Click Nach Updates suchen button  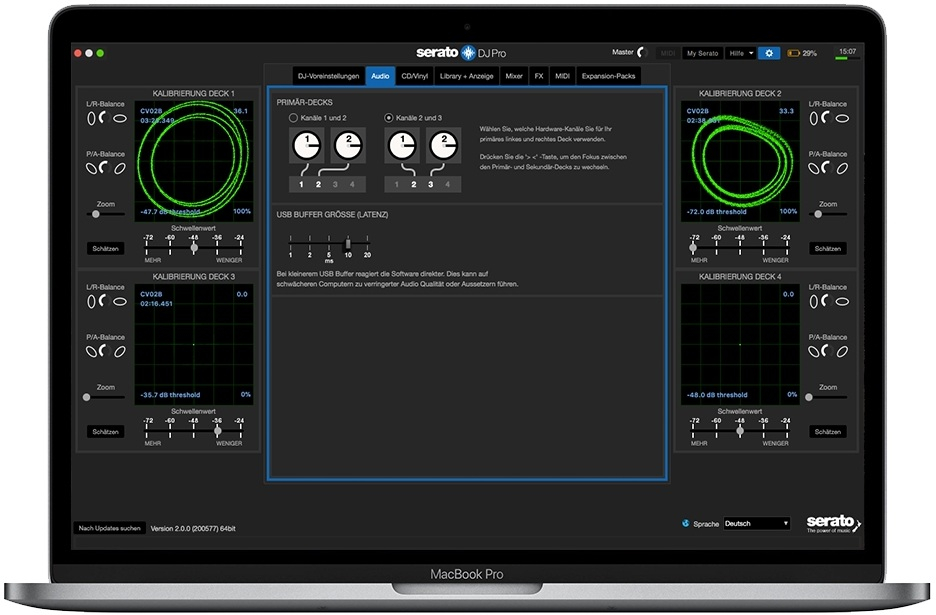click(x=109, y=528)
